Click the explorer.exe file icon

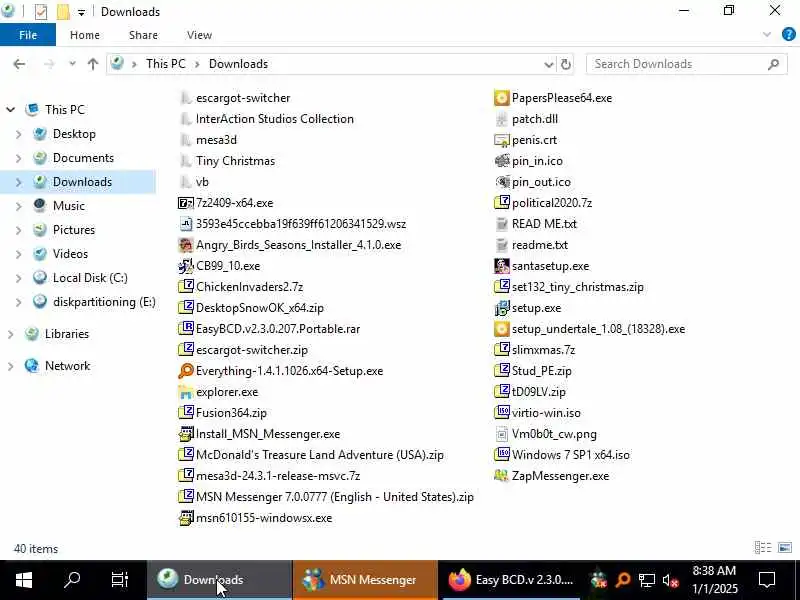tap(186, 392)
